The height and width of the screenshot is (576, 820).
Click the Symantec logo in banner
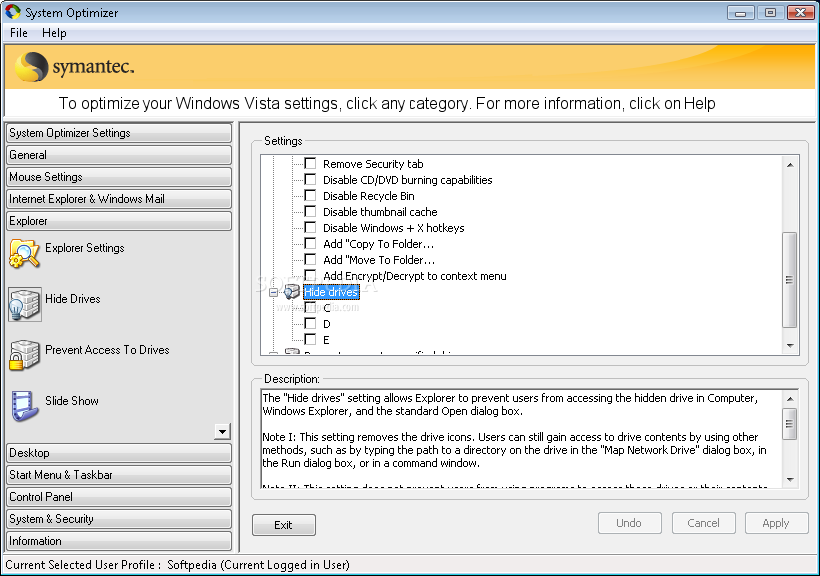tap(75, 67)
